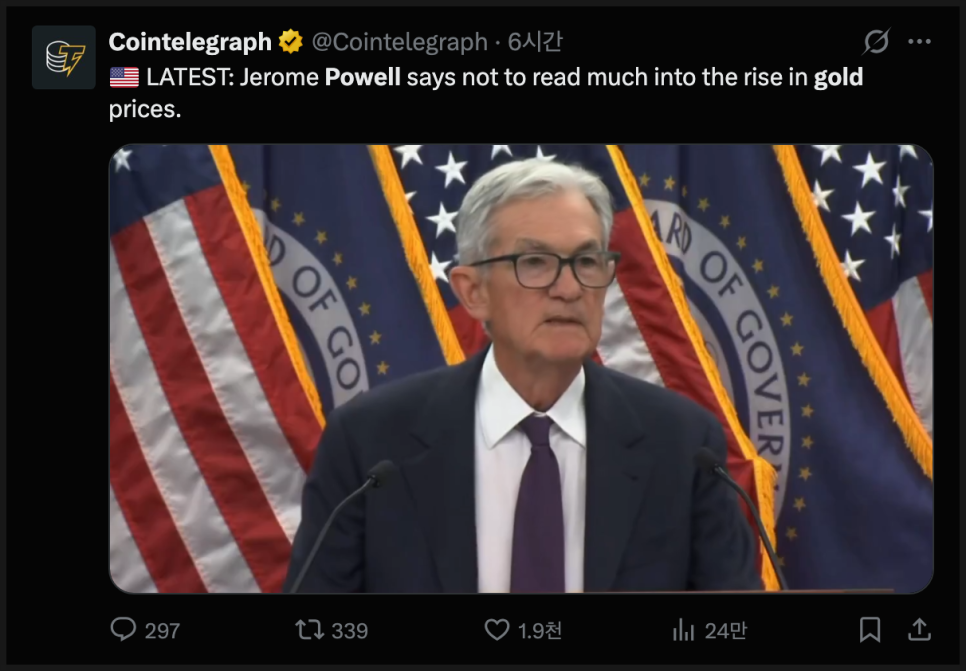Click the 1.9천 likes count
966x671 pixels.
click(540, 631)
